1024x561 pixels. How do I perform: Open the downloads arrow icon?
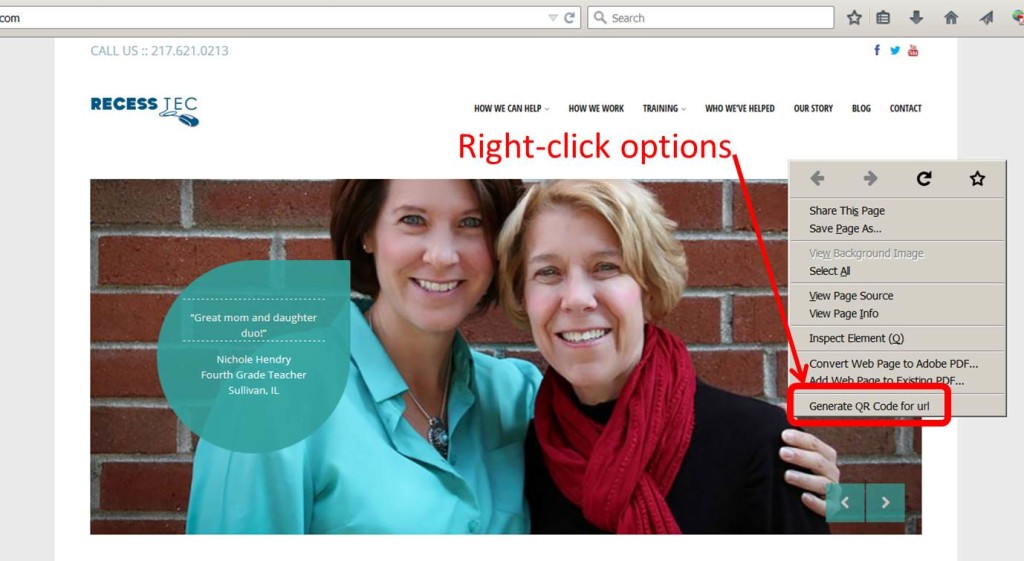point(916,18)
